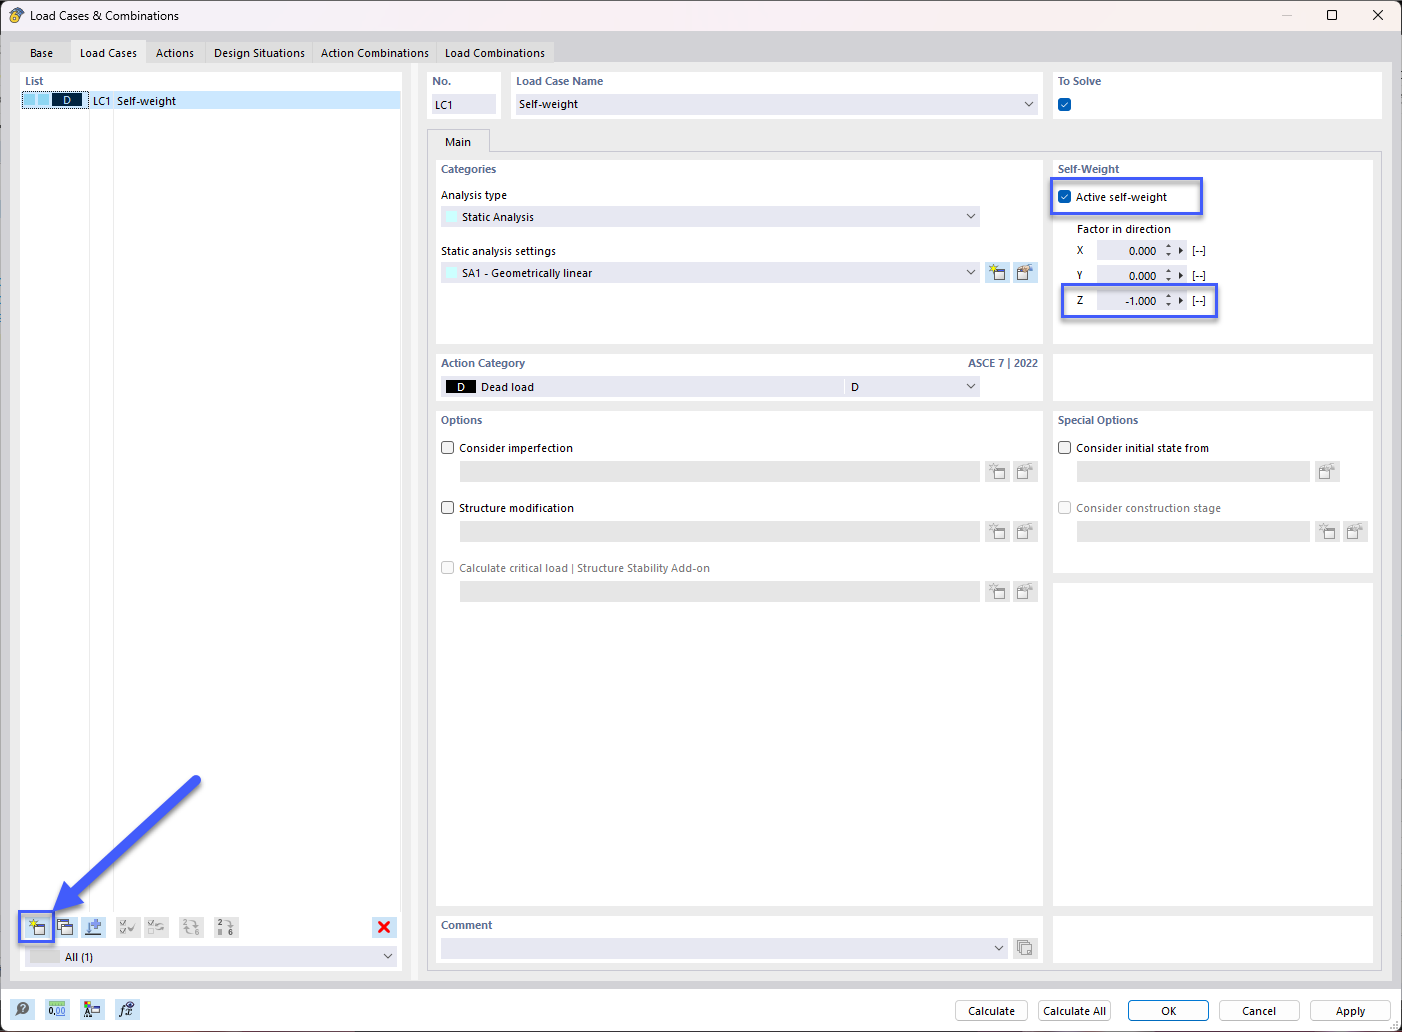The width and height of the screenshot is (1402, 1032).
Task: Copy the comment field content
Action: 1024,947
